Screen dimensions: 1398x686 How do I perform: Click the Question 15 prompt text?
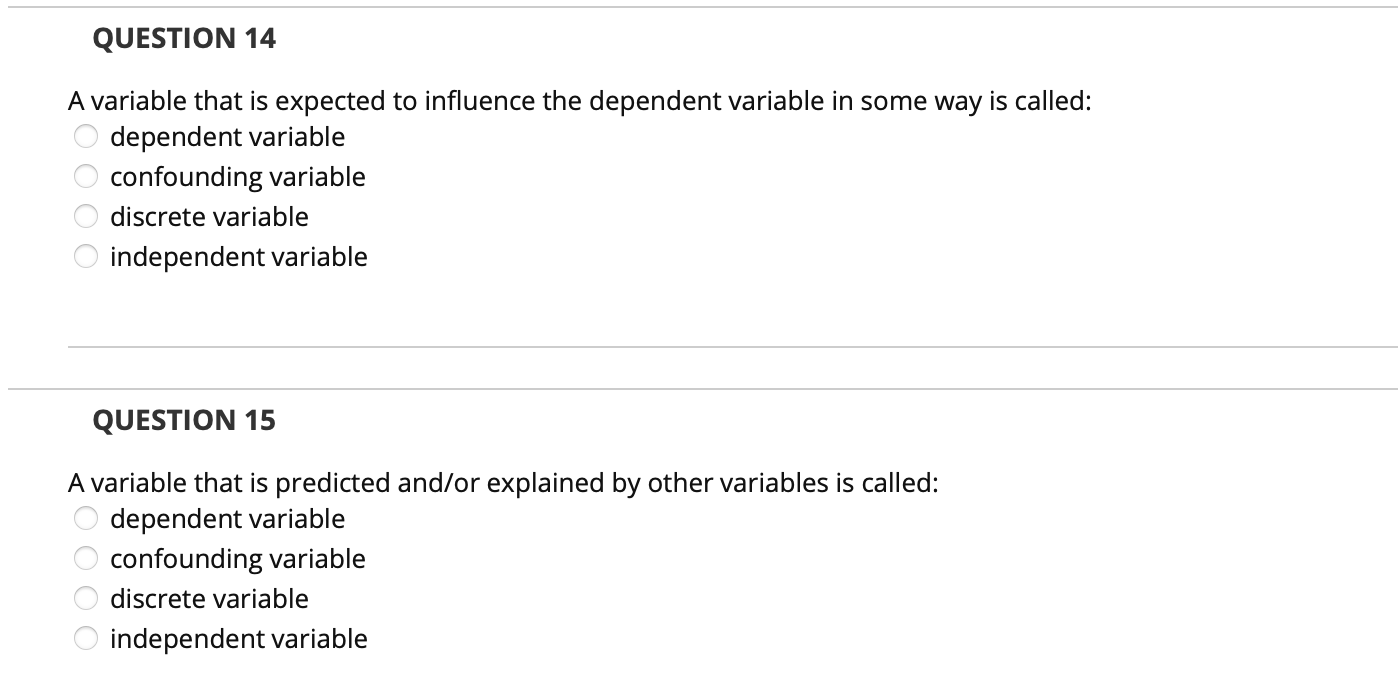(x=502, y=481)
